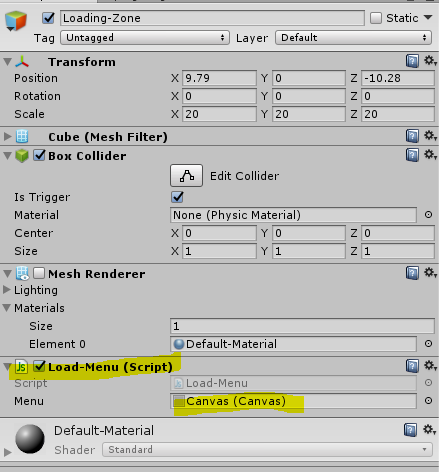Open the Layer dropdown showing Default
Screen dimensions: 439x472
[x=353, y=38]
